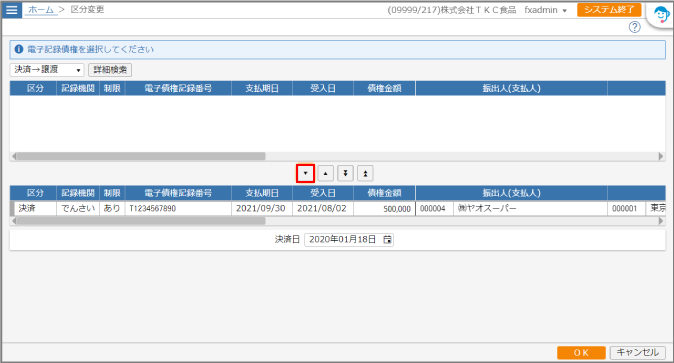674x363 pixels.
Task: Click the システム終了 button
Action: (609, 9)
